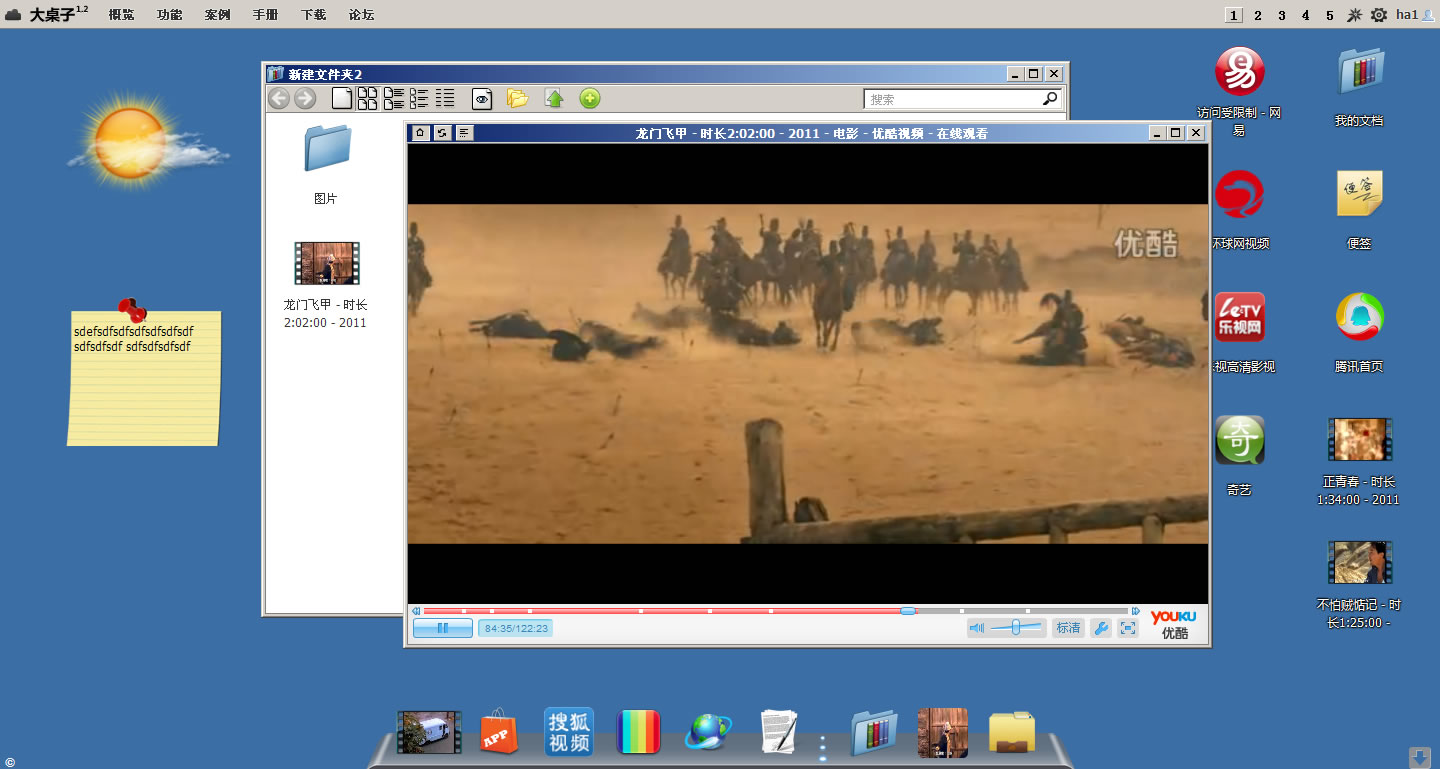The image size is (1440, 769).
Task: Switch to desktop 4
Action: (x=1306, y=15)
